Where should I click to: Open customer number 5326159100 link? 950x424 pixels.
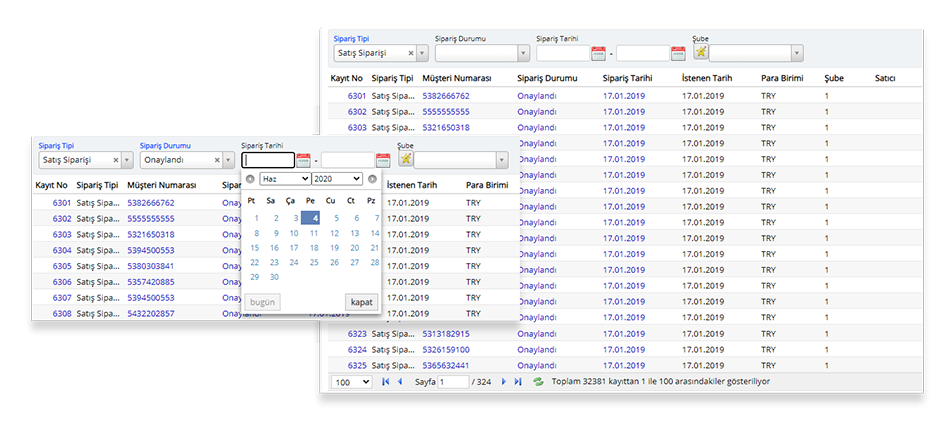[x=445, y=349]
